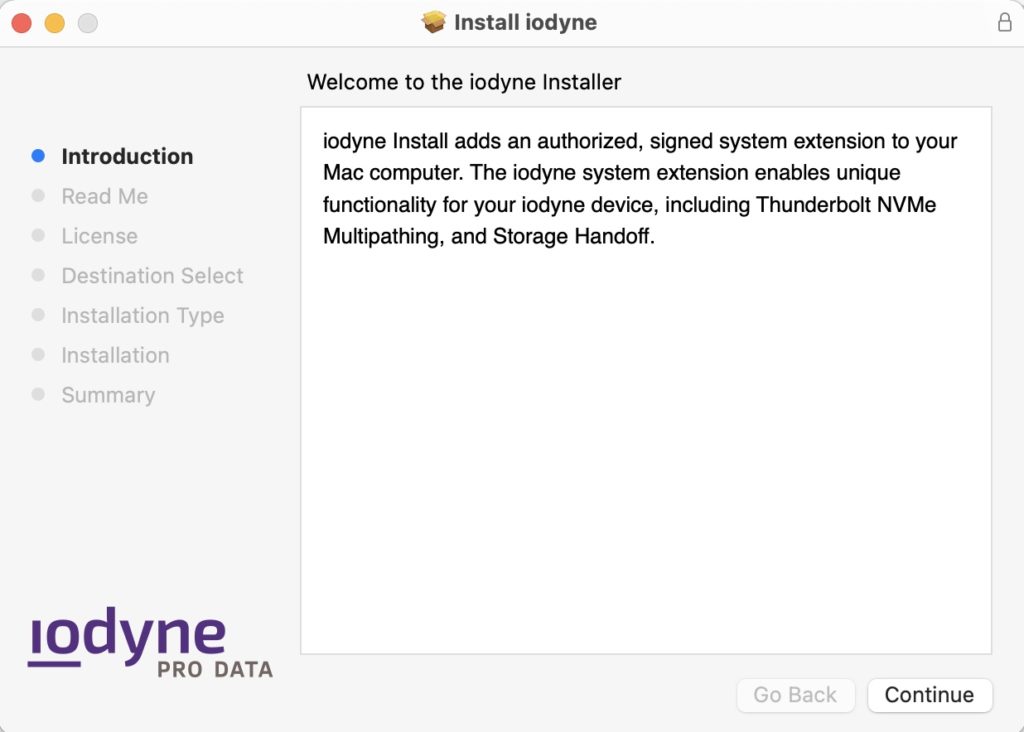Viewport: 1024px width, 732px height.
Task: Go to the Destination Select step
Action: (x=152, y=276)
